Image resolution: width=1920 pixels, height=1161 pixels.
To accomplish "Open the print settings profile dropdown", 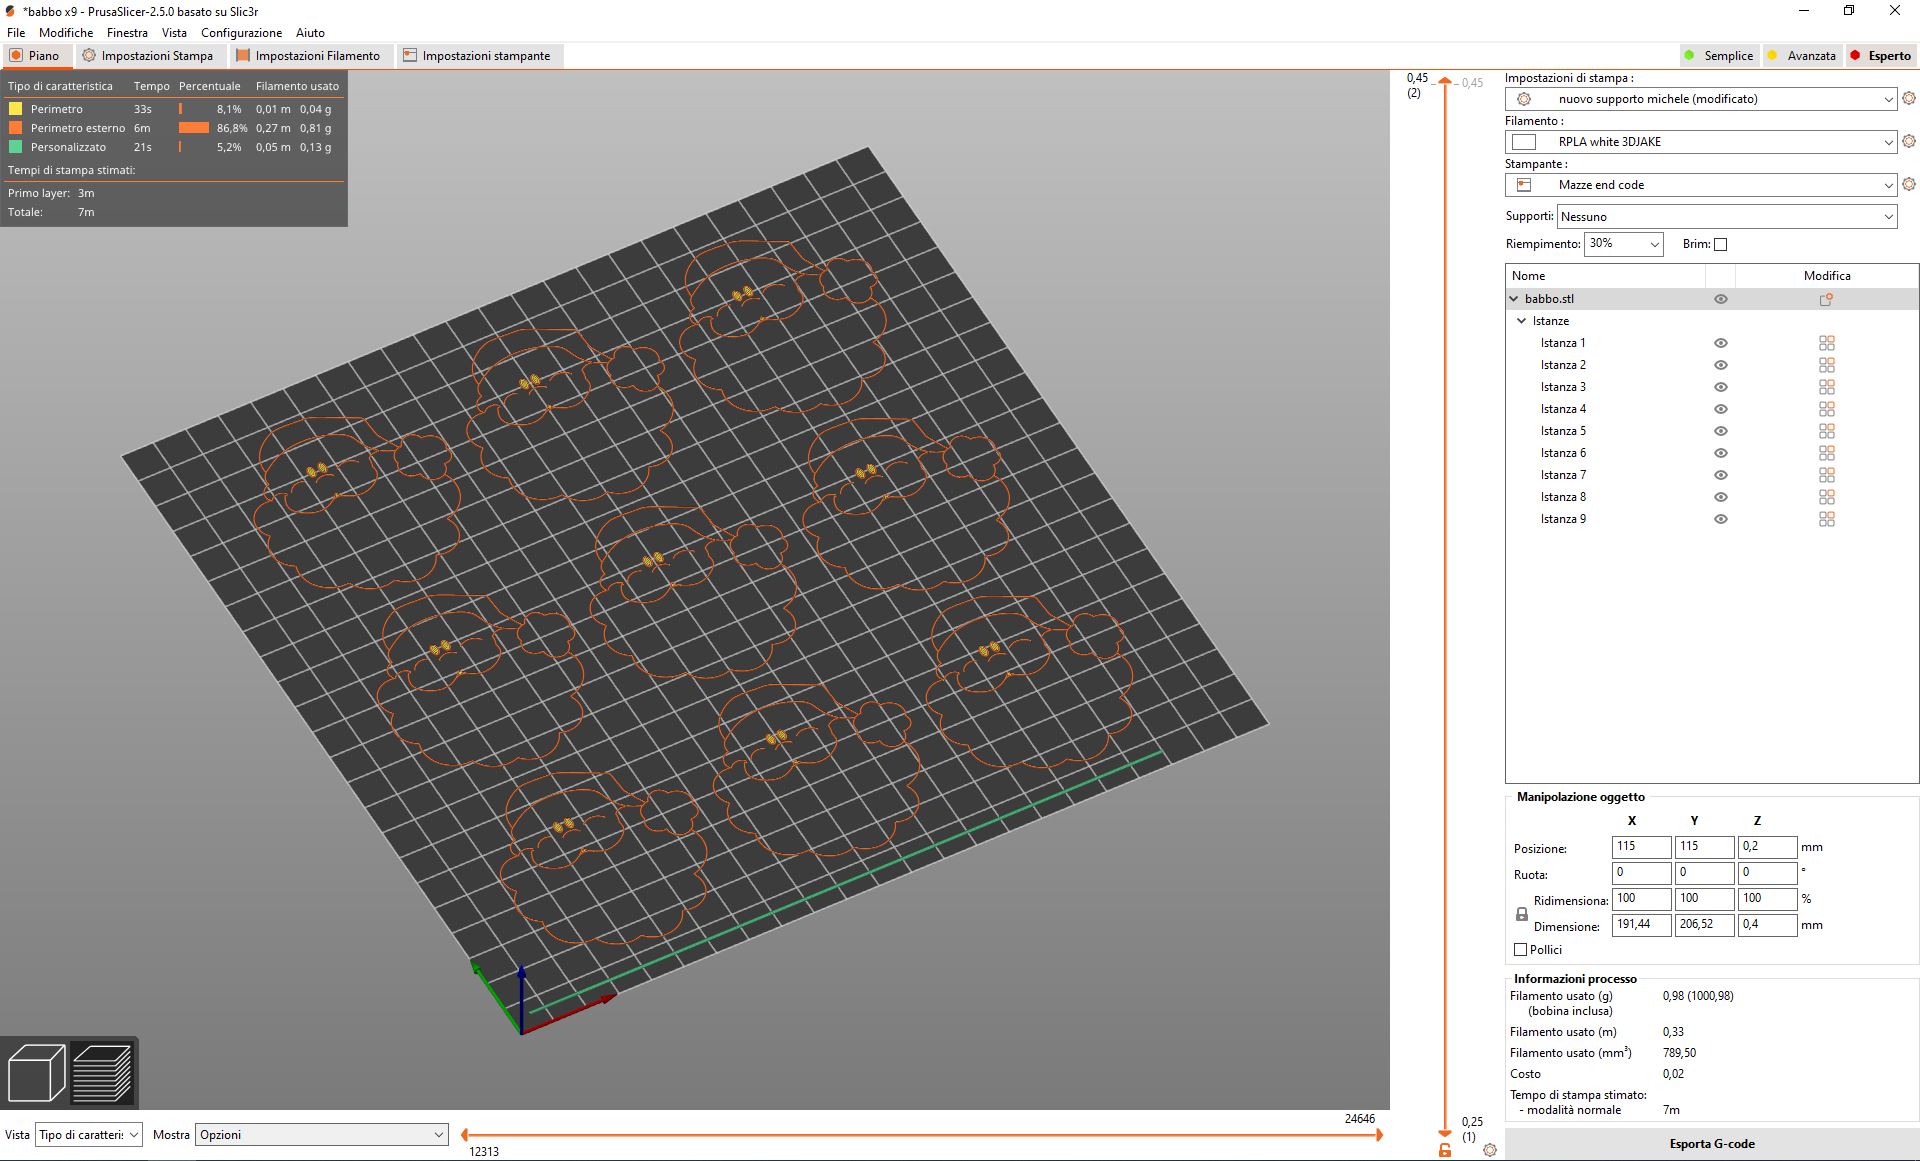I will pyautogui.click(x=1700, y=99).
